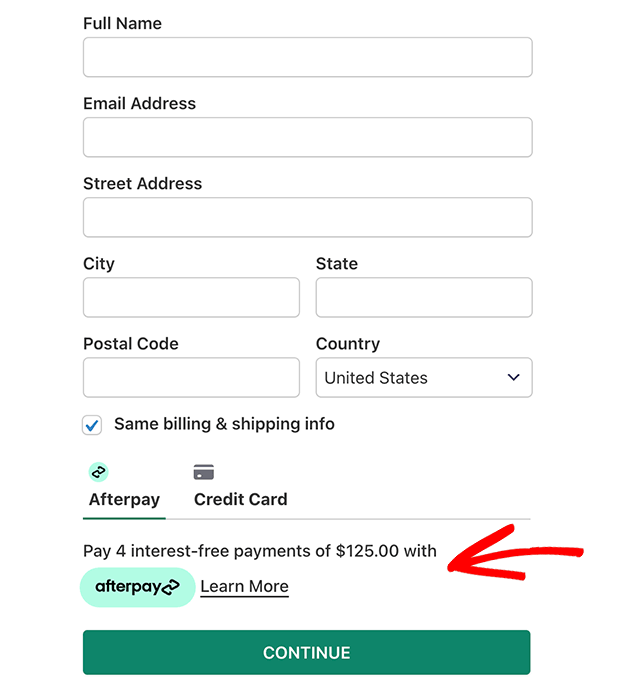
Task: Open the Country dropdown showing United States
Action: click(x=424, y=377)
